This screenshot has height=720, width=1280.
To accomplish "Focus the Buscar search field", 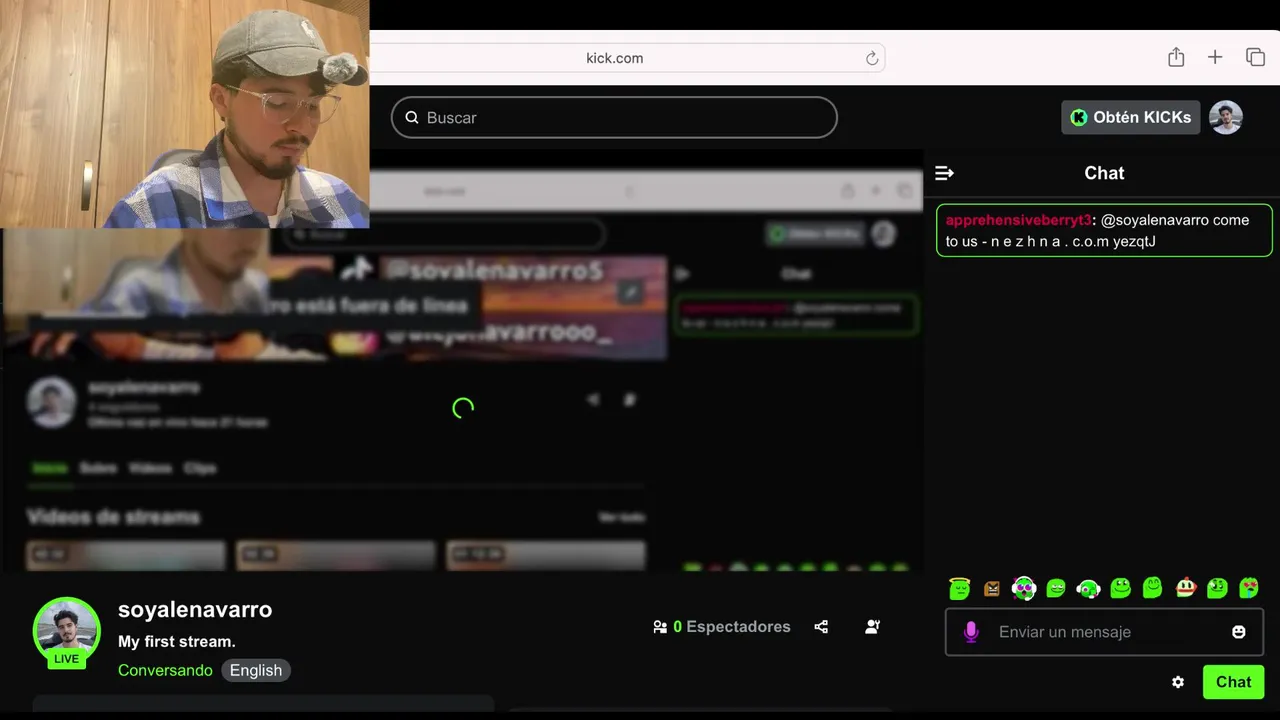I will [x=614, y=117].
